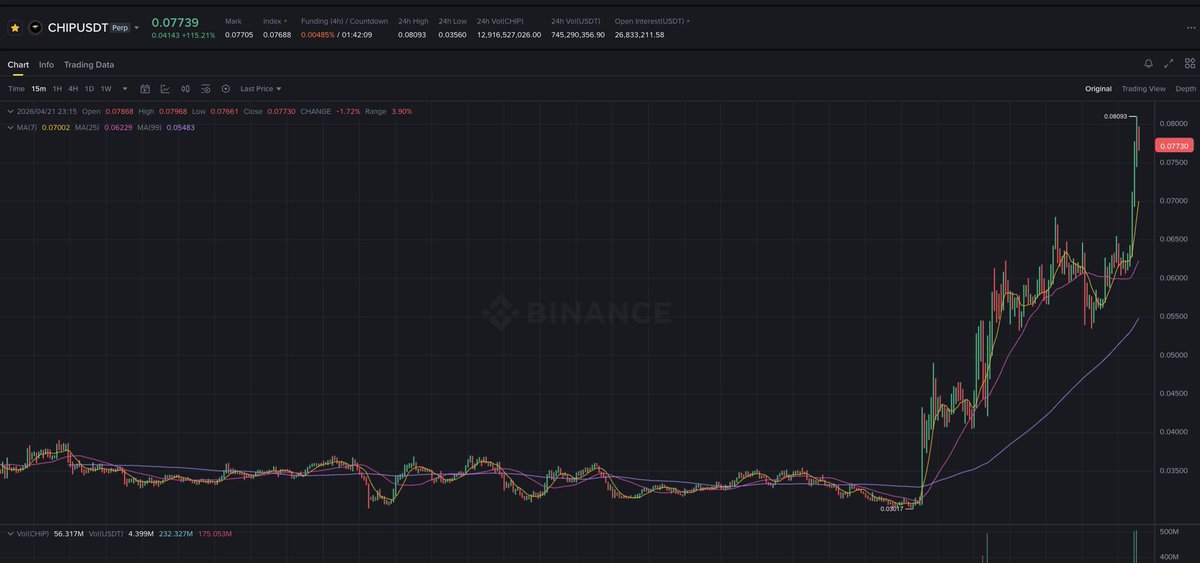Click the funding rate 0.00485%
Image resolution: width=1200 pixels, height=563 pixels.
point(319,35)
